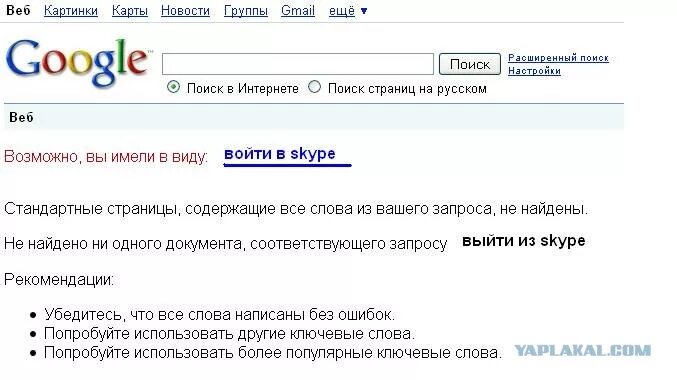Expand the ещё menu

(x=348, y=10)
